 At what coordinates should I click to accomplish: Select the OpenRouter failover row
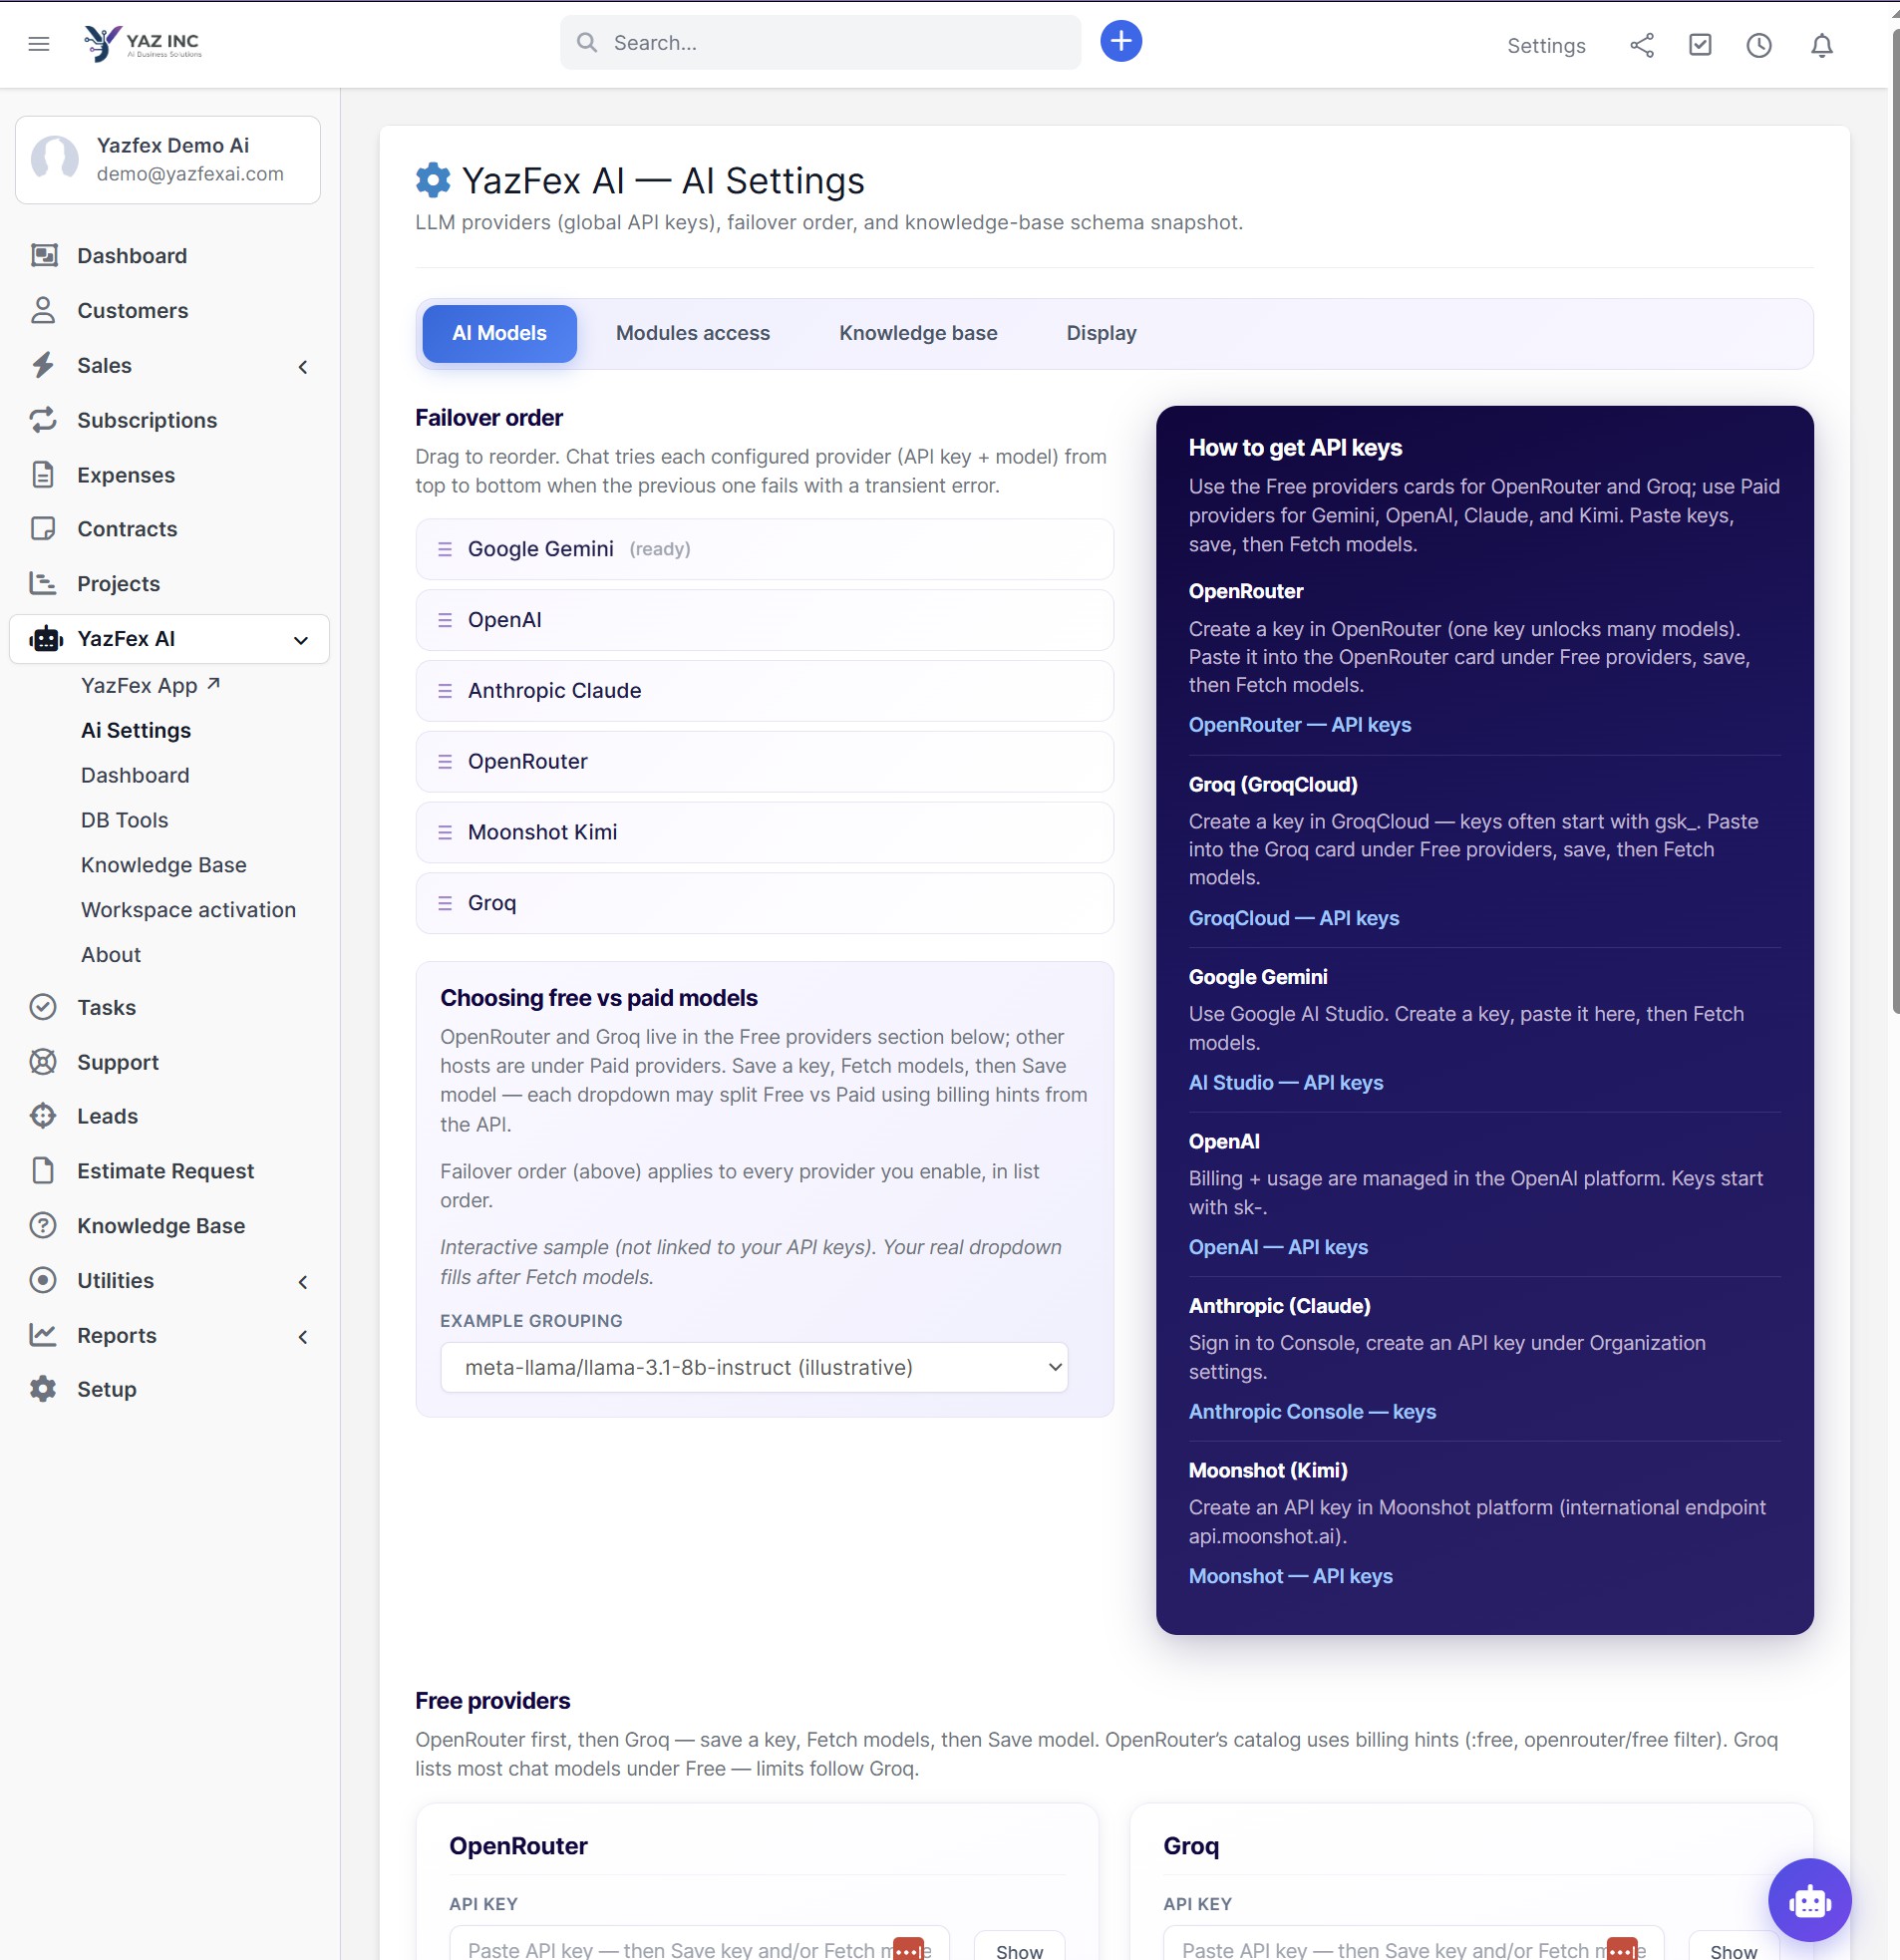764,762
